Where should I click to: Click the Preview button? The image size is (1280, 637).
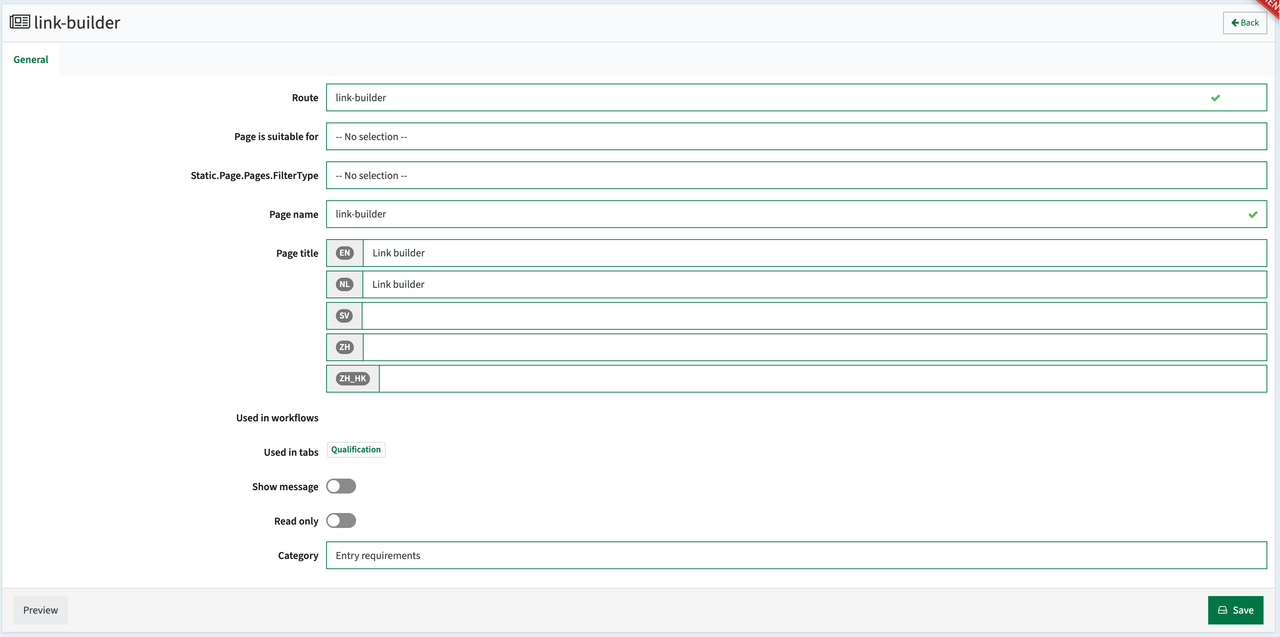tap(41, 610)
